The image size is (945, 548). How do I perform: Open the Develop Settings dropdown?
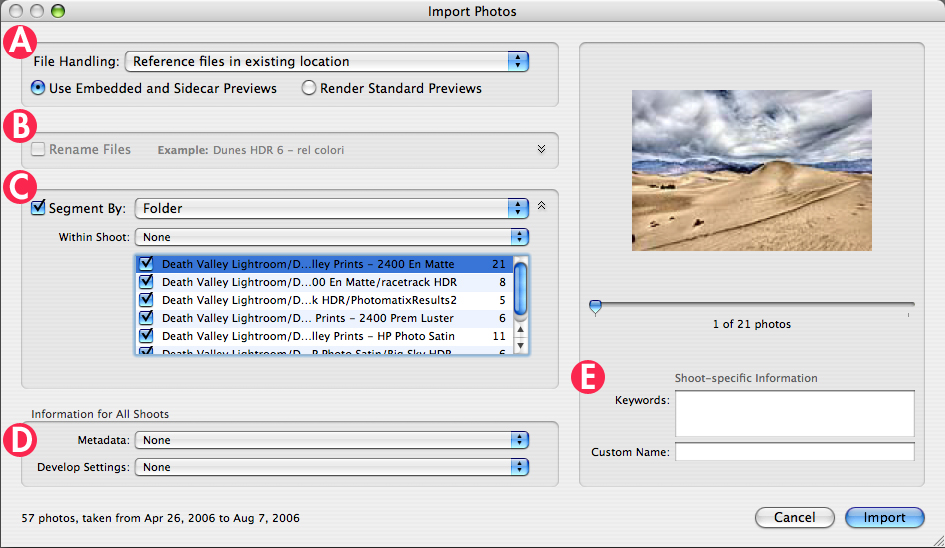pyautogui.click(x=333, y=467)
